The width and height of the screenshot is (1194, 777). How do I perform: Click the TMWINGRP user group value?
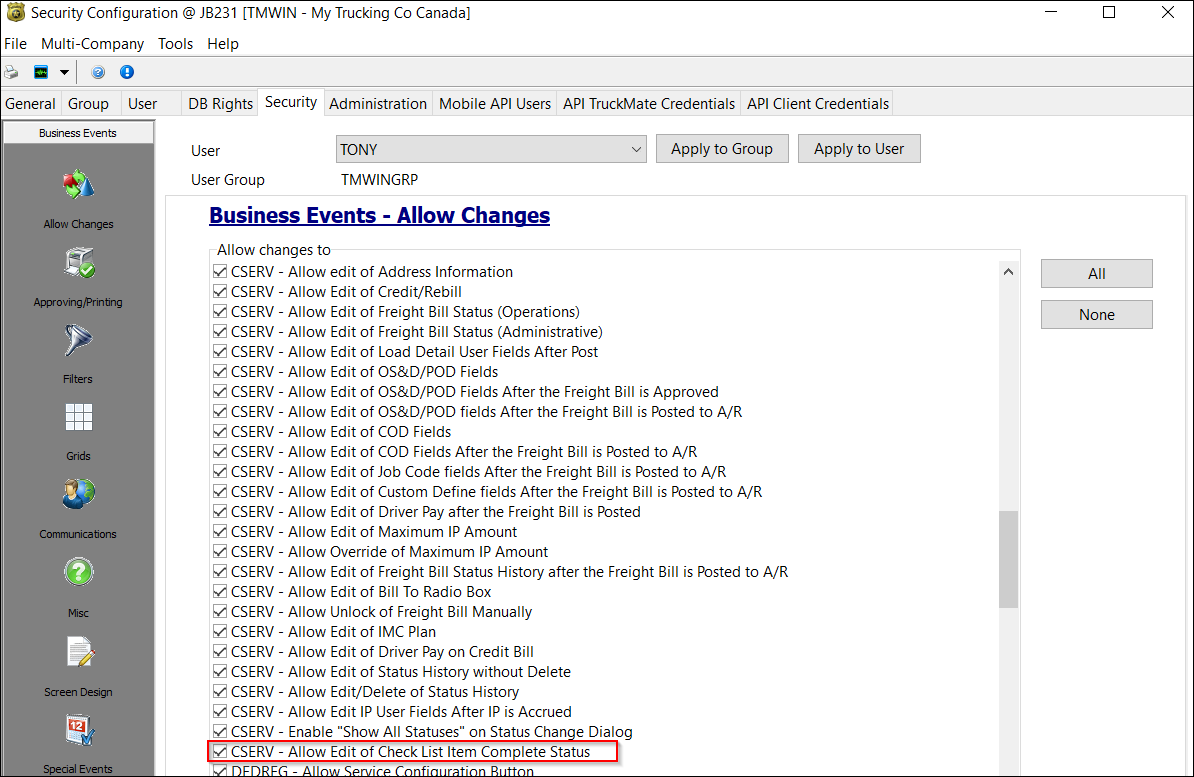379,180
